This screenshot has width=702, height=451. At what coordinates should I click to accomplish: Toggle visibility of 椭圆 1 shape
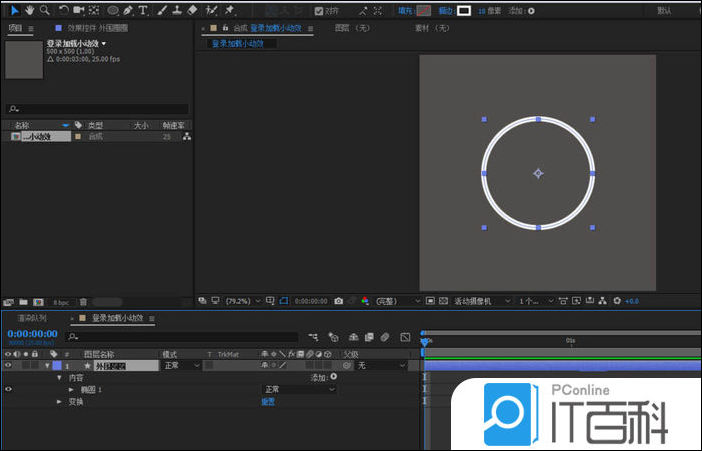(8, 389)
